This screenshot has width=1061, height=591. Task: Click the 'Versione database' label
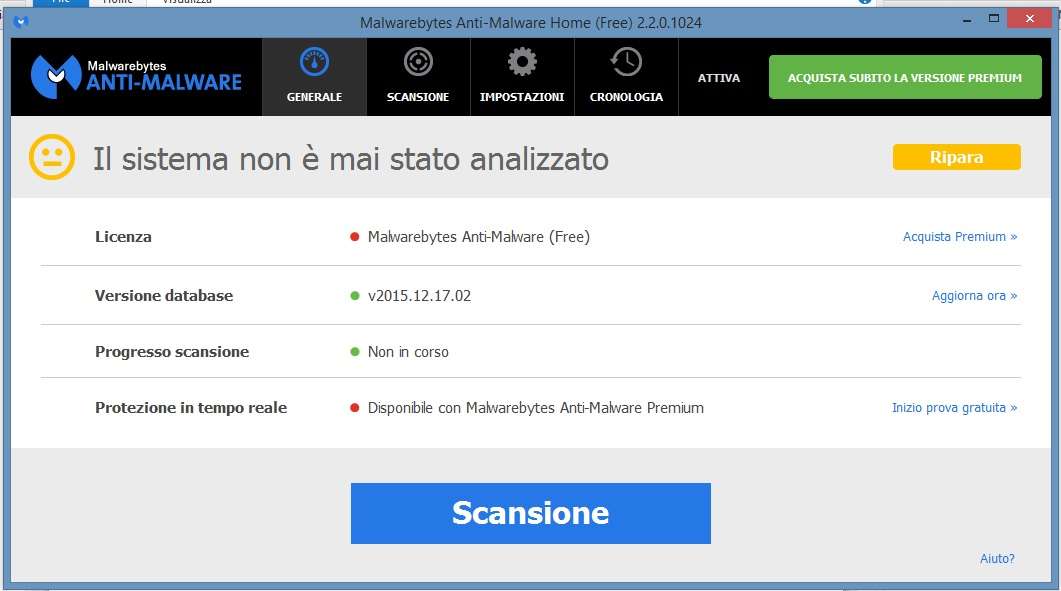(x=164, y=295)
